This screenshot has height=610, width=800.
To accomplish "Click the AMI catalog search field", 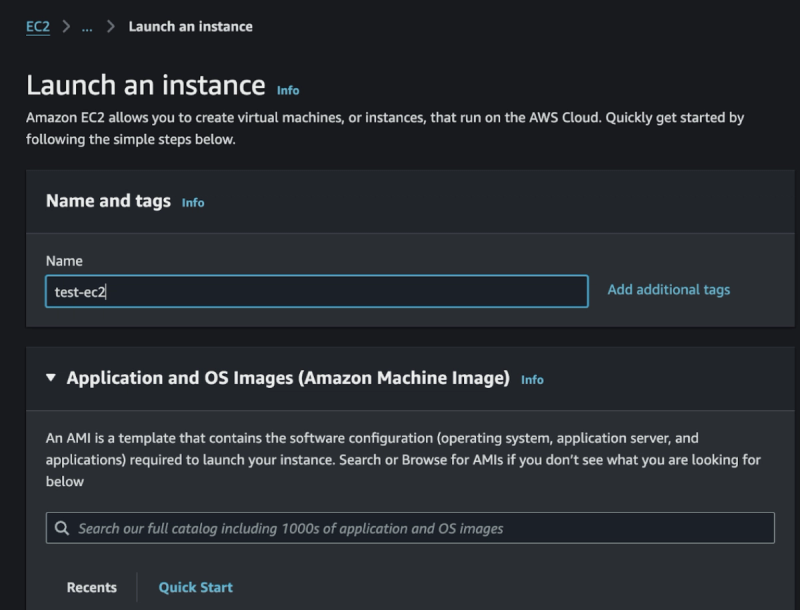I will coord(410,528).
